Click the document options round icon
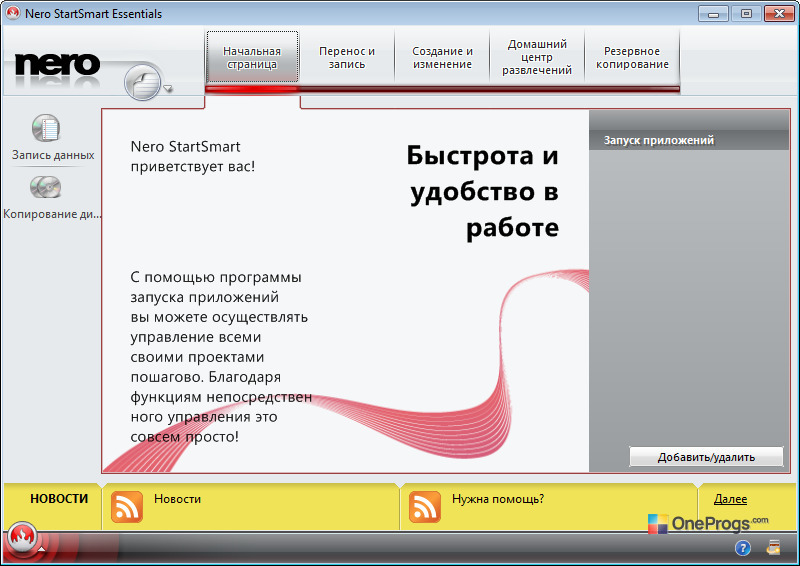Screen dimensions: 800x566 (142, 82)
